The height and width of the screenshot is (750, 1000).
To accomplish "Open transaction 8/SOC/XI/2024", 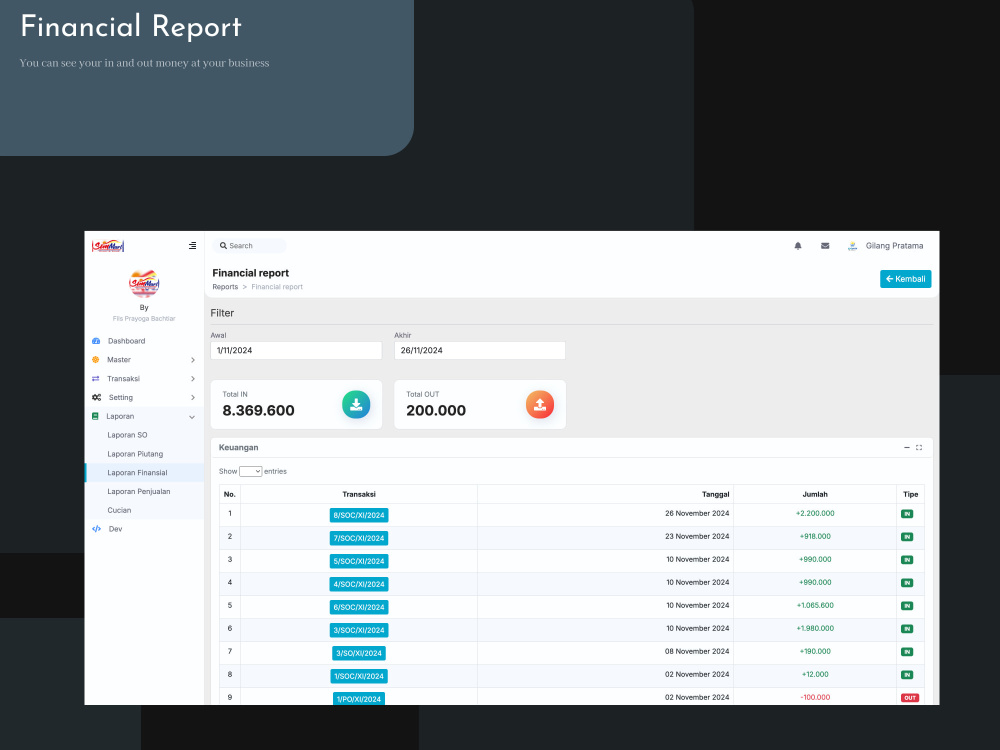I will (359, 515).
